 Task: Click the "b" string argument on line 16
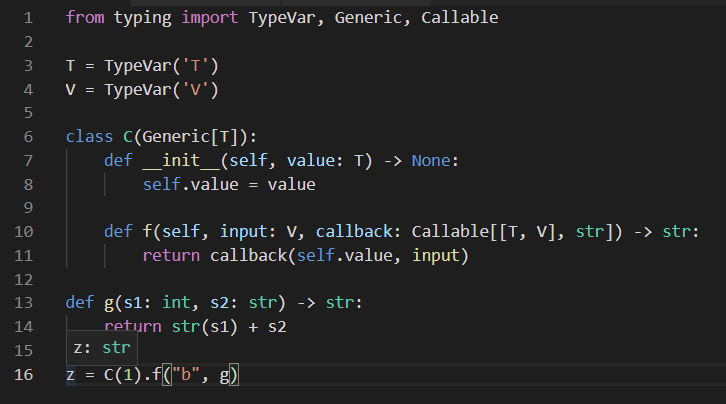tap(186, 374)
